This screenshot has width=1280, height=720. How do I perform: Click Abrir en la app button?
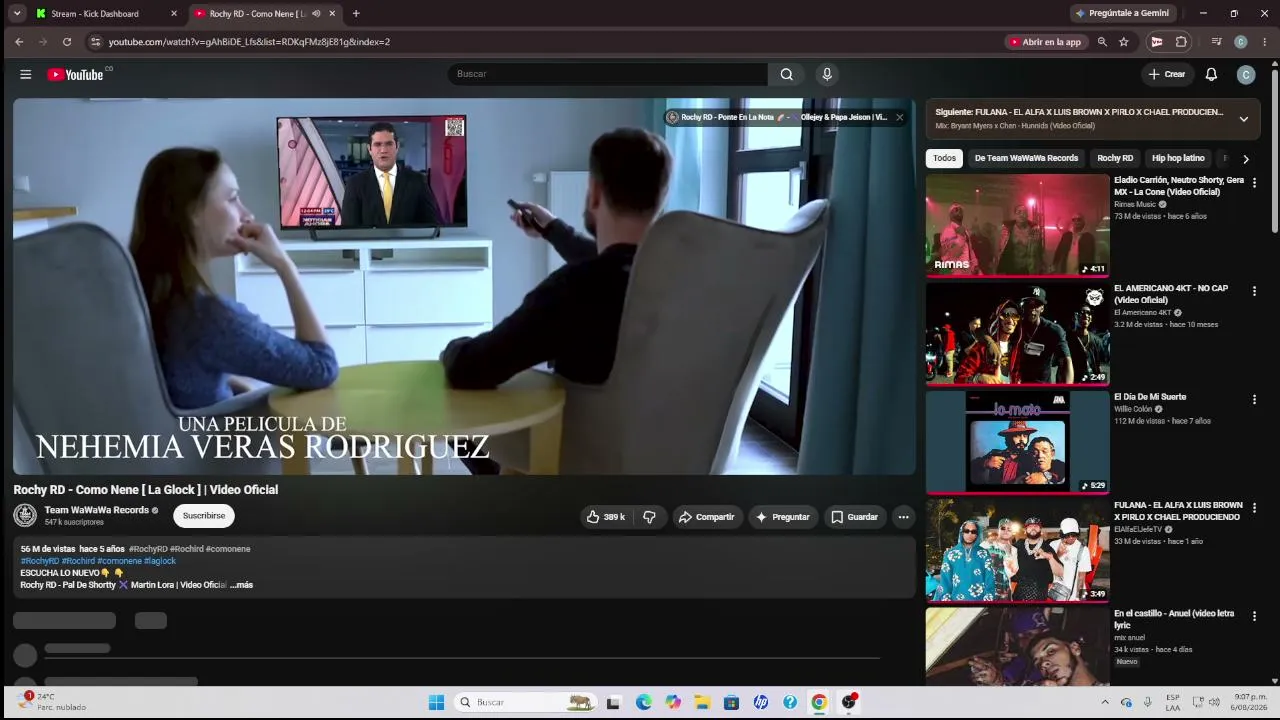pyautogui.click(x=1046, y=42)
